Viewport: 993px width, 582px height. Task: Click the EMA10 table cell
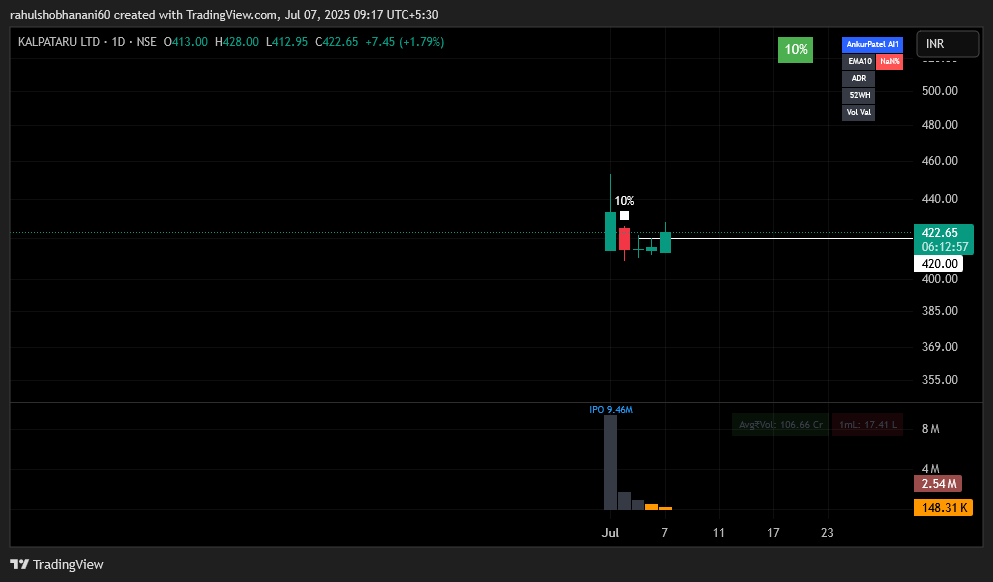tap(859, 61)
